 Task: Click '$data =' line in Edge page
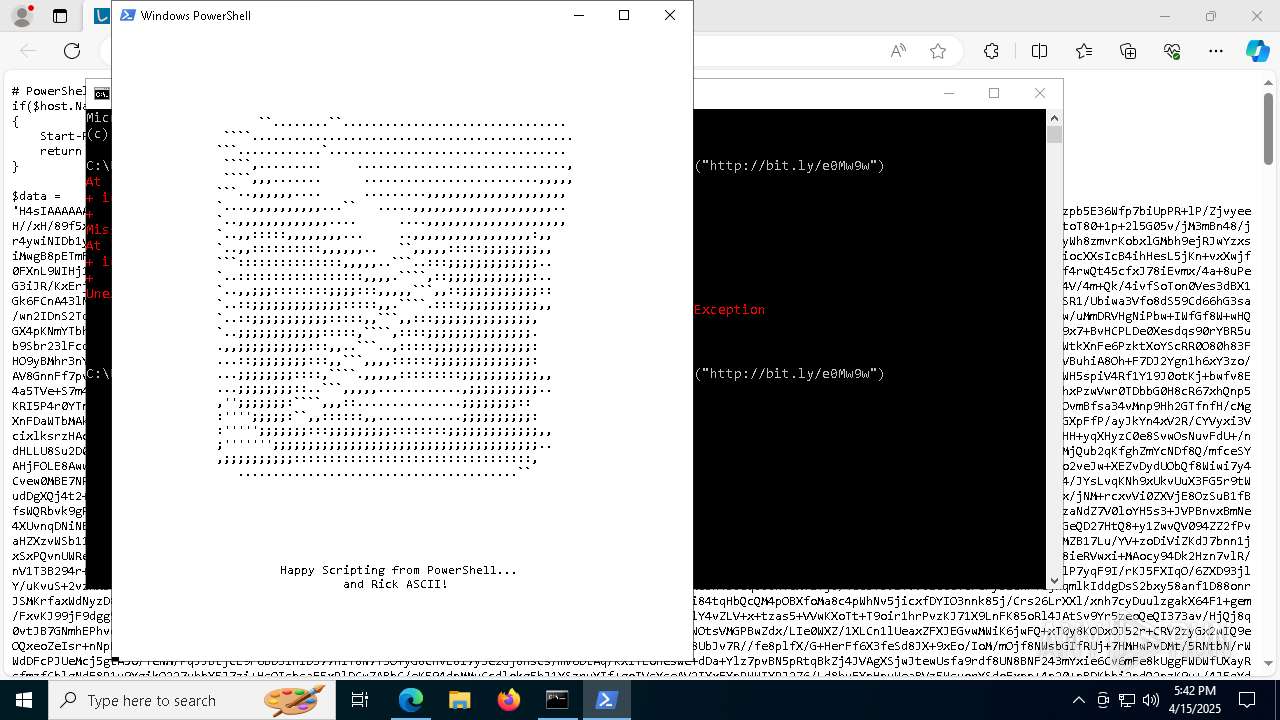pyautogui.click(x=37, y=196)
